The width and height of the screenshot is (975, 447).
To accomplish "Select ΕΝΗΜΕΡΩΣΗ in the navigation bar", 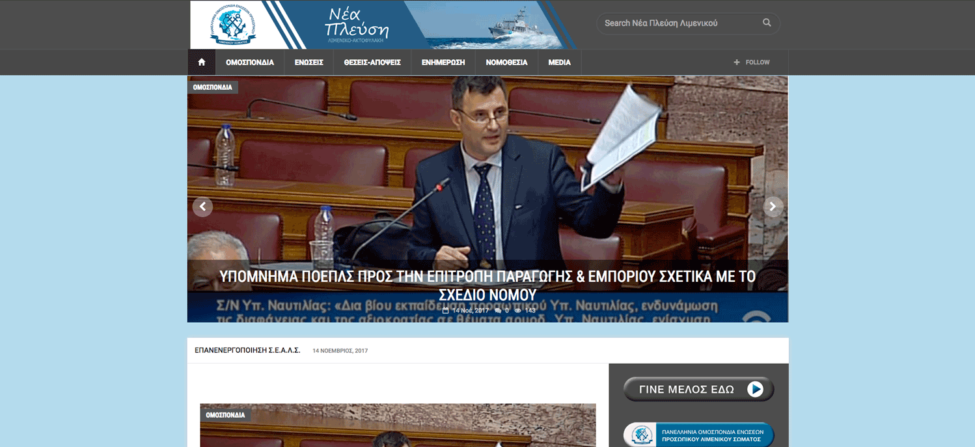I will pos(443,62).
